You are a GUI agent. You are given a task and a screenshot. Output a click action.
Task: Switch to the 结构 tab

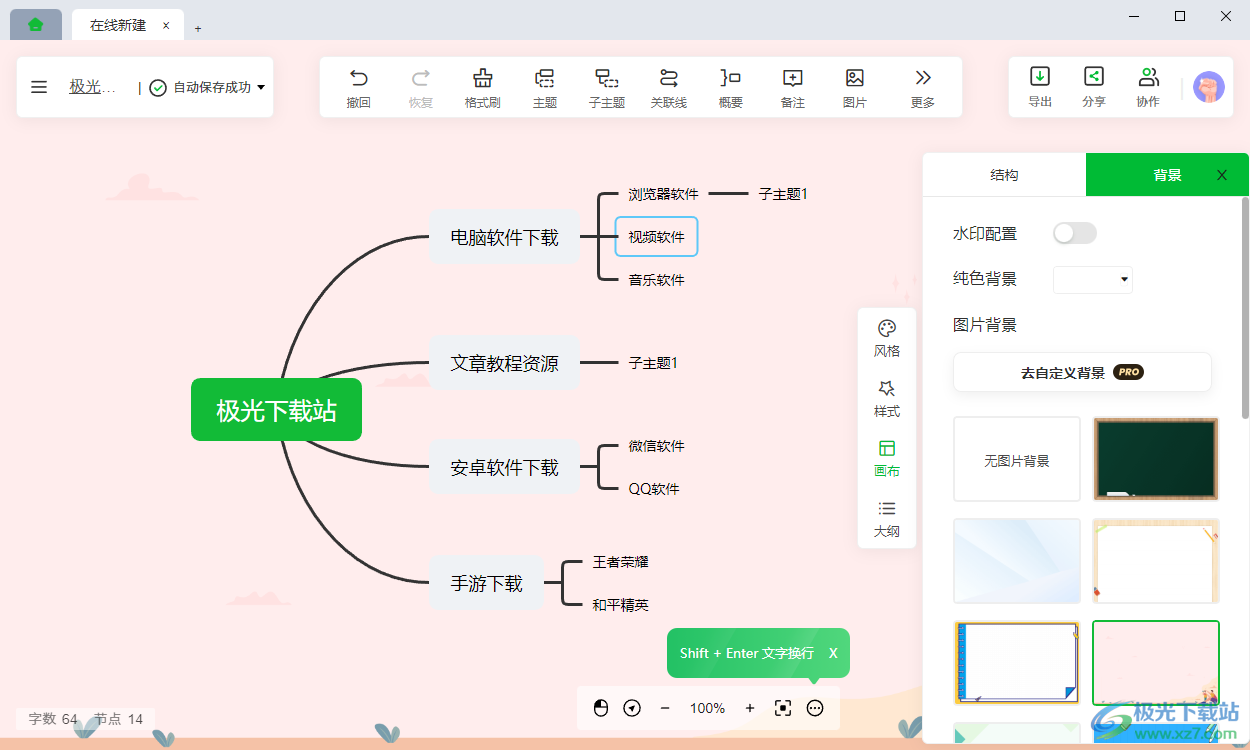[1004, 175]
